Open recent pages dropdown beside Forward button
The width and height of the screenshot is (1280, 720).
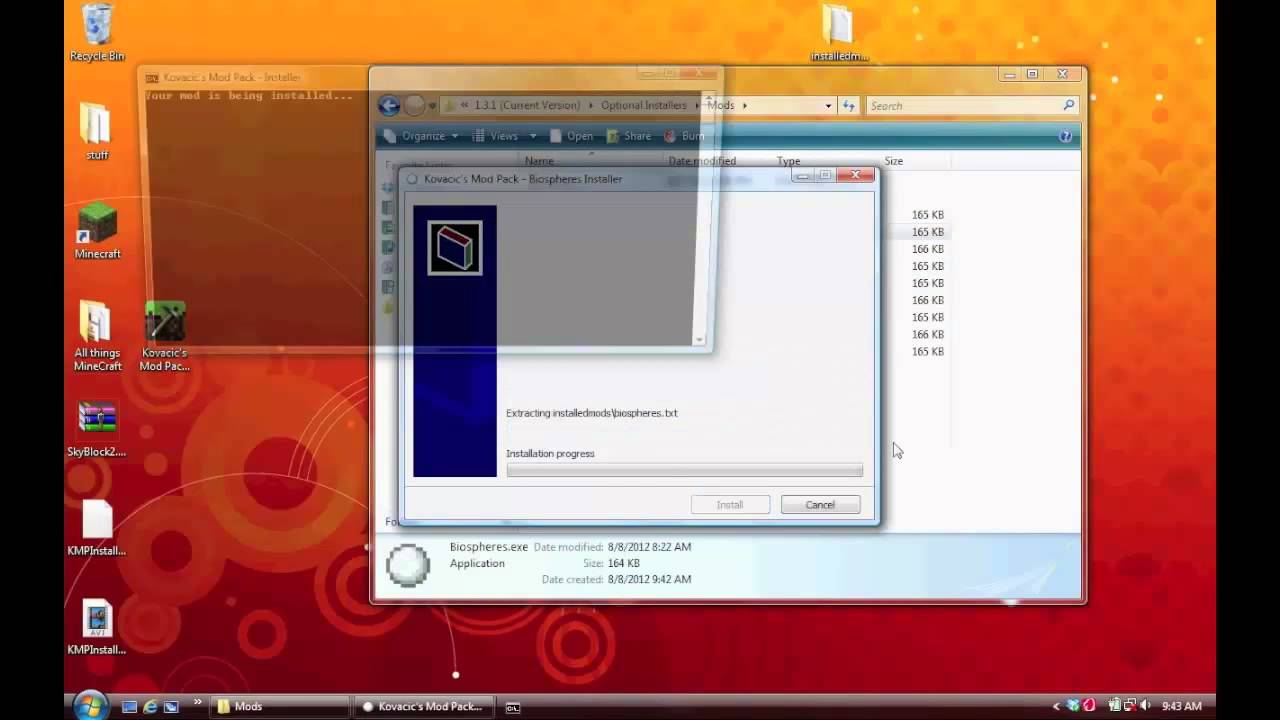pos(432,106)
